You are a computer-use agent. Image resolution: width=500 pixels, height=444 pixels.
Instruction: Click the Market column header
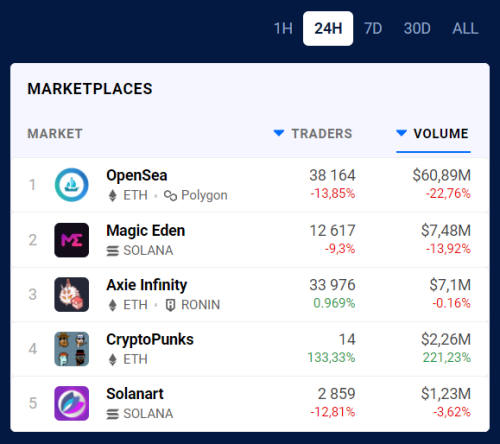pos(55,134)
